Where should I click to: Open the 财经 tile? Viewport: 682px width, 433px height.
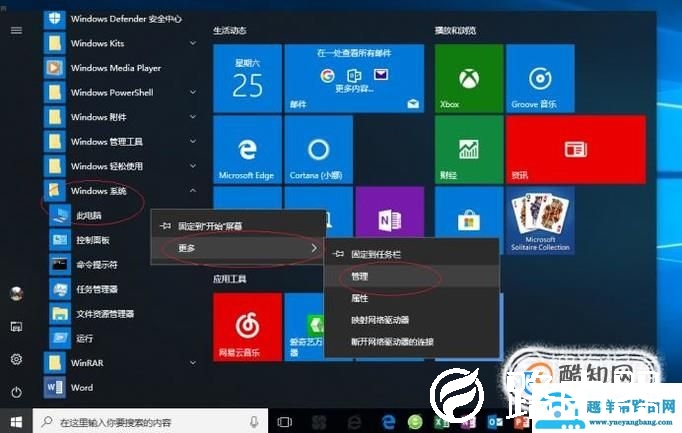point(469,150)
